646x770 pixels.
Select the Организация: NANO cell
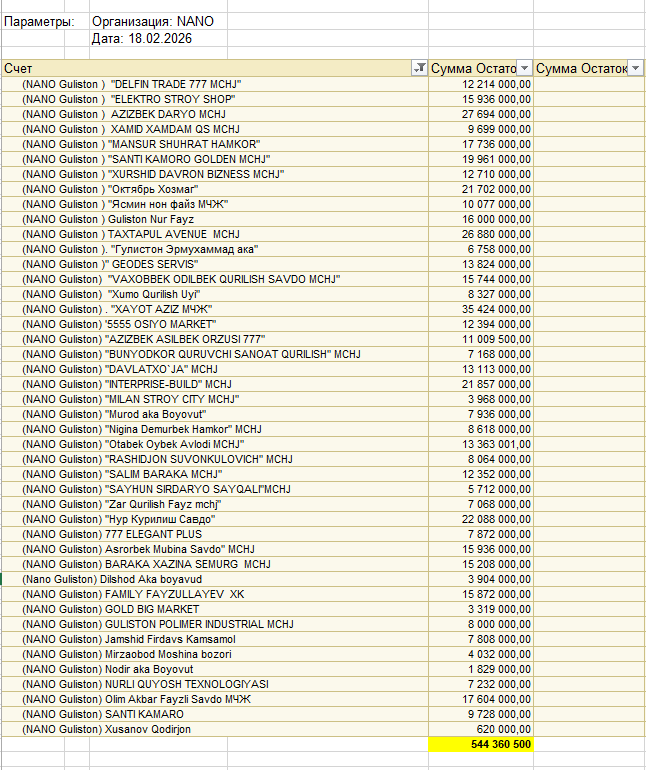click(153, 22)
